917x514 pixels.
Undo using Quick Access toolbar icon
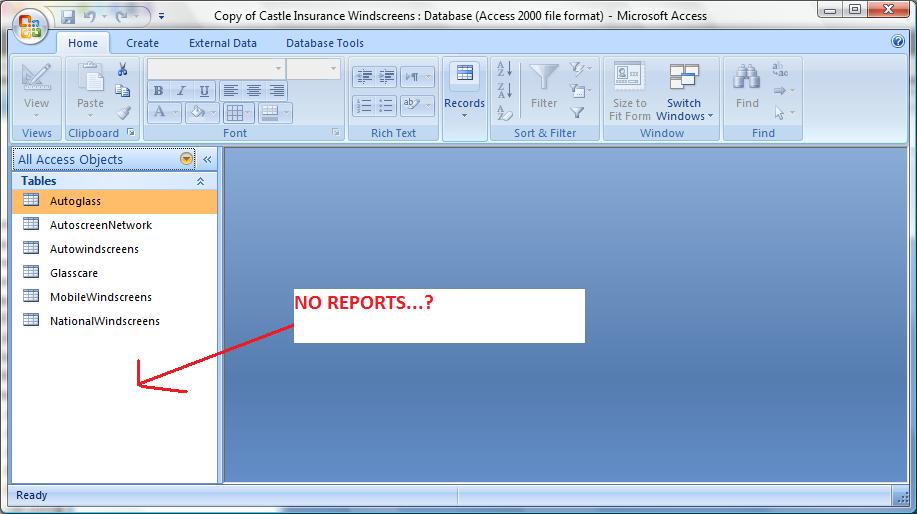(89, 16)
